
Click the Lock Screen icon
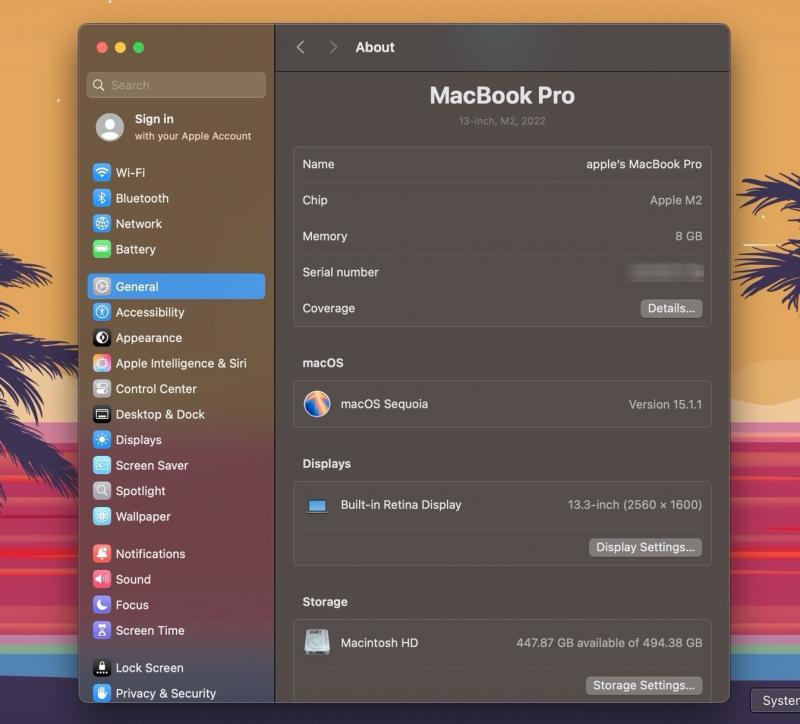[x=102, y=667]
